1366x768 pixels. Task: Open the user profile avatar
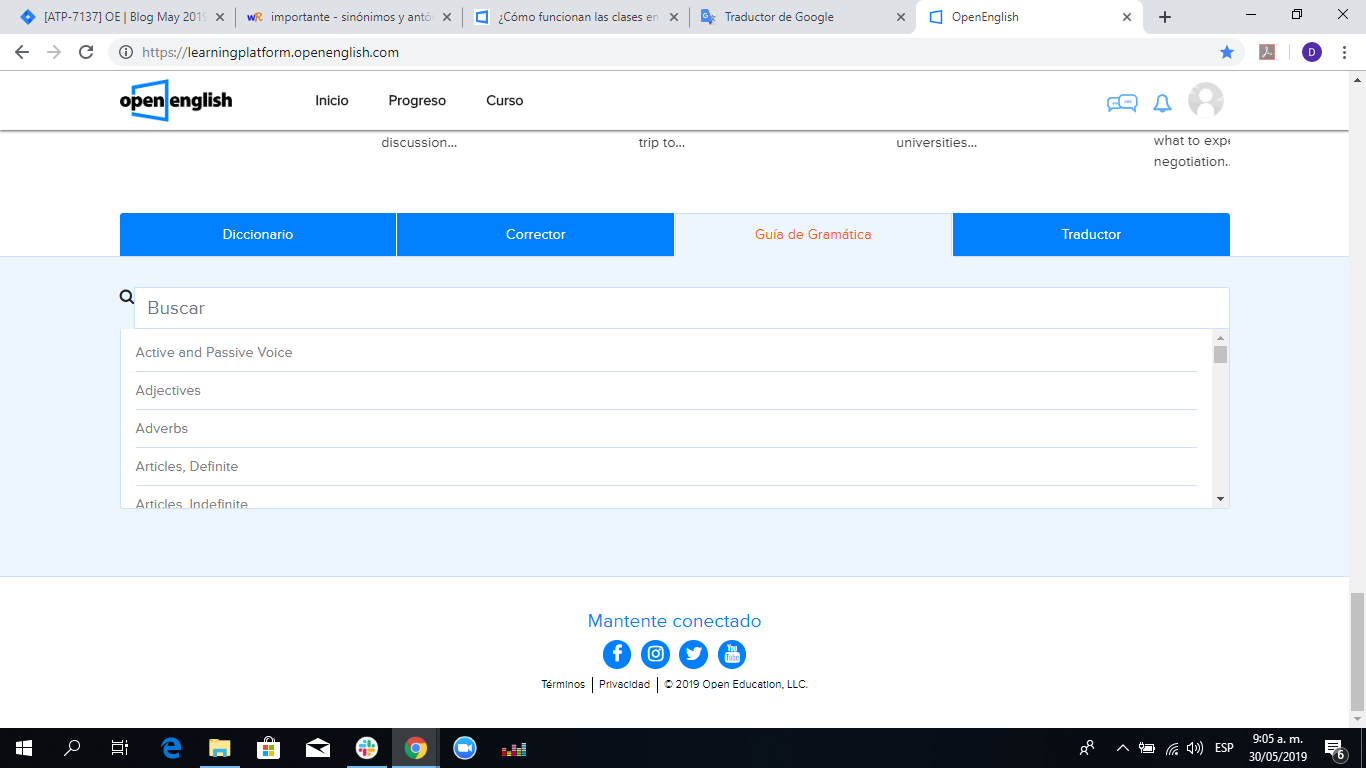(1205, 101)
